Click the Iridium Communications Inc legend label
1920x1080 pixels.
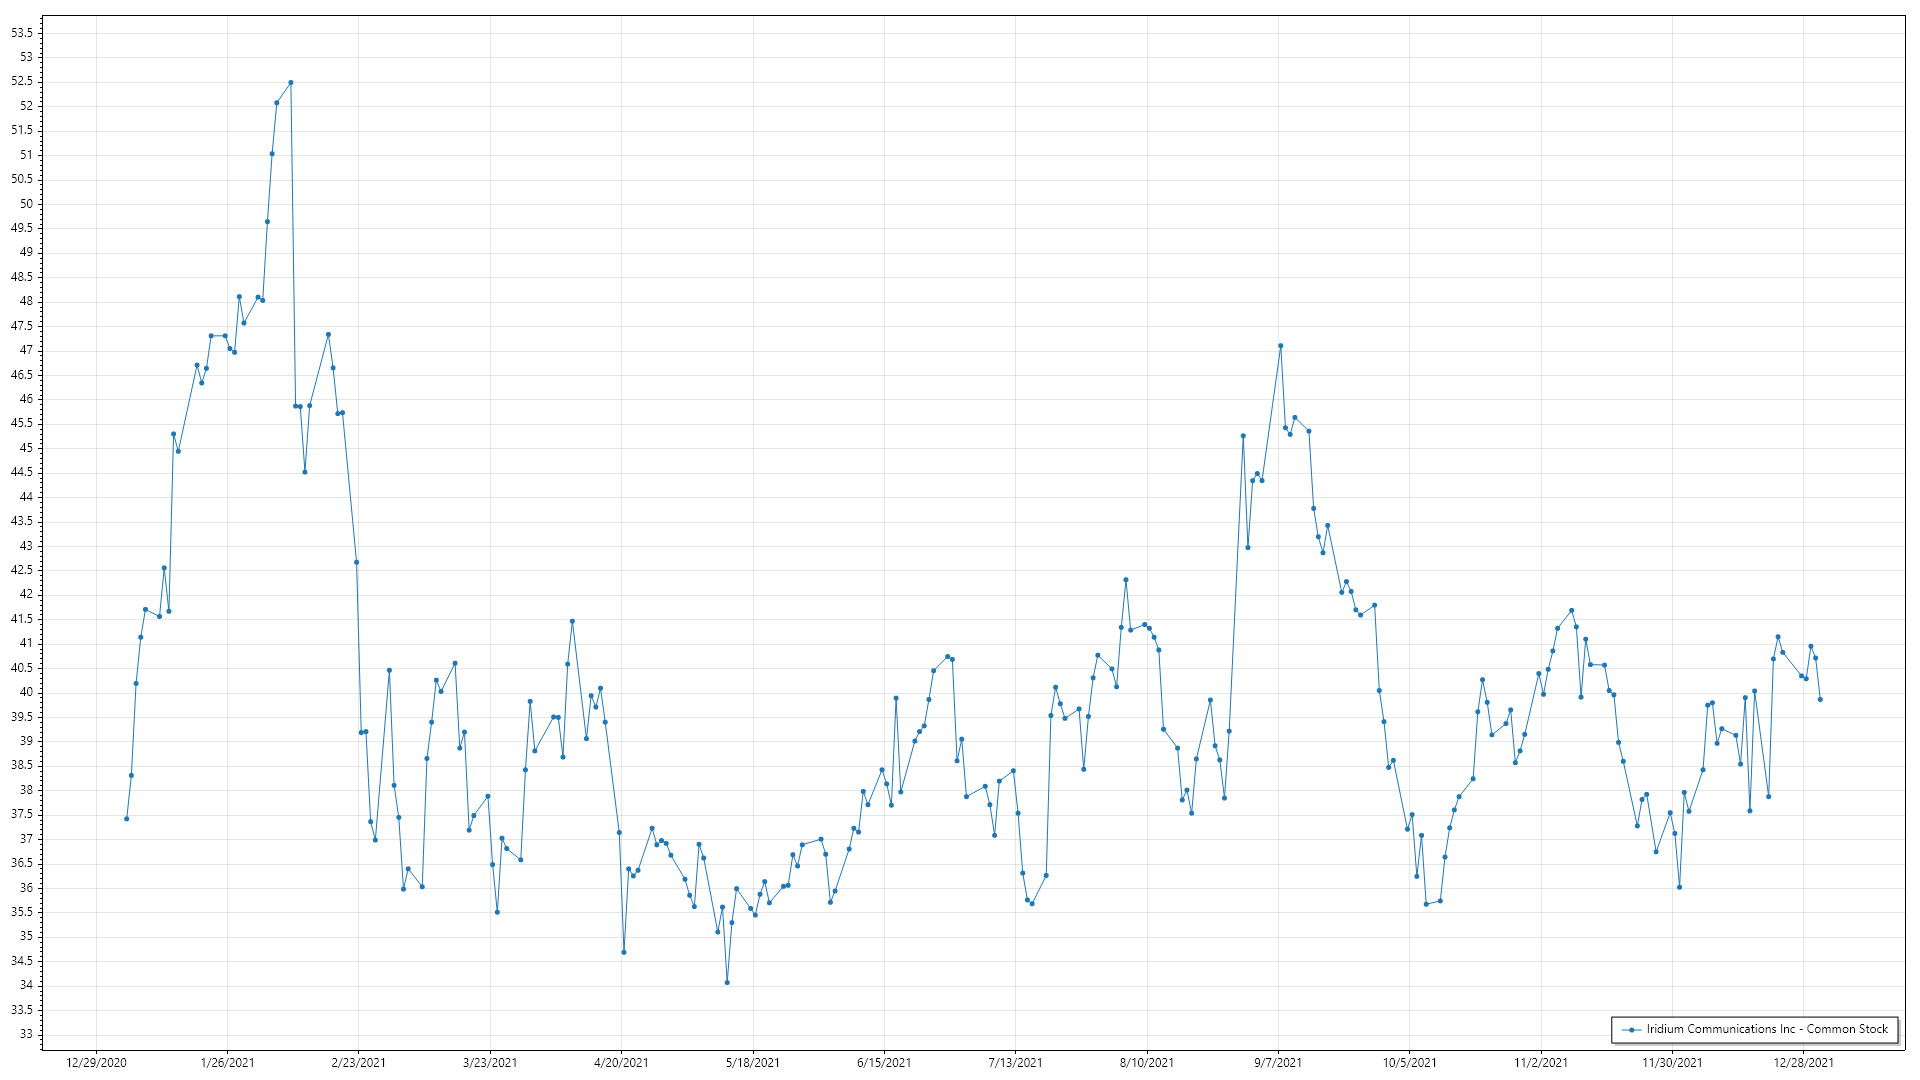[1767, 1029]
